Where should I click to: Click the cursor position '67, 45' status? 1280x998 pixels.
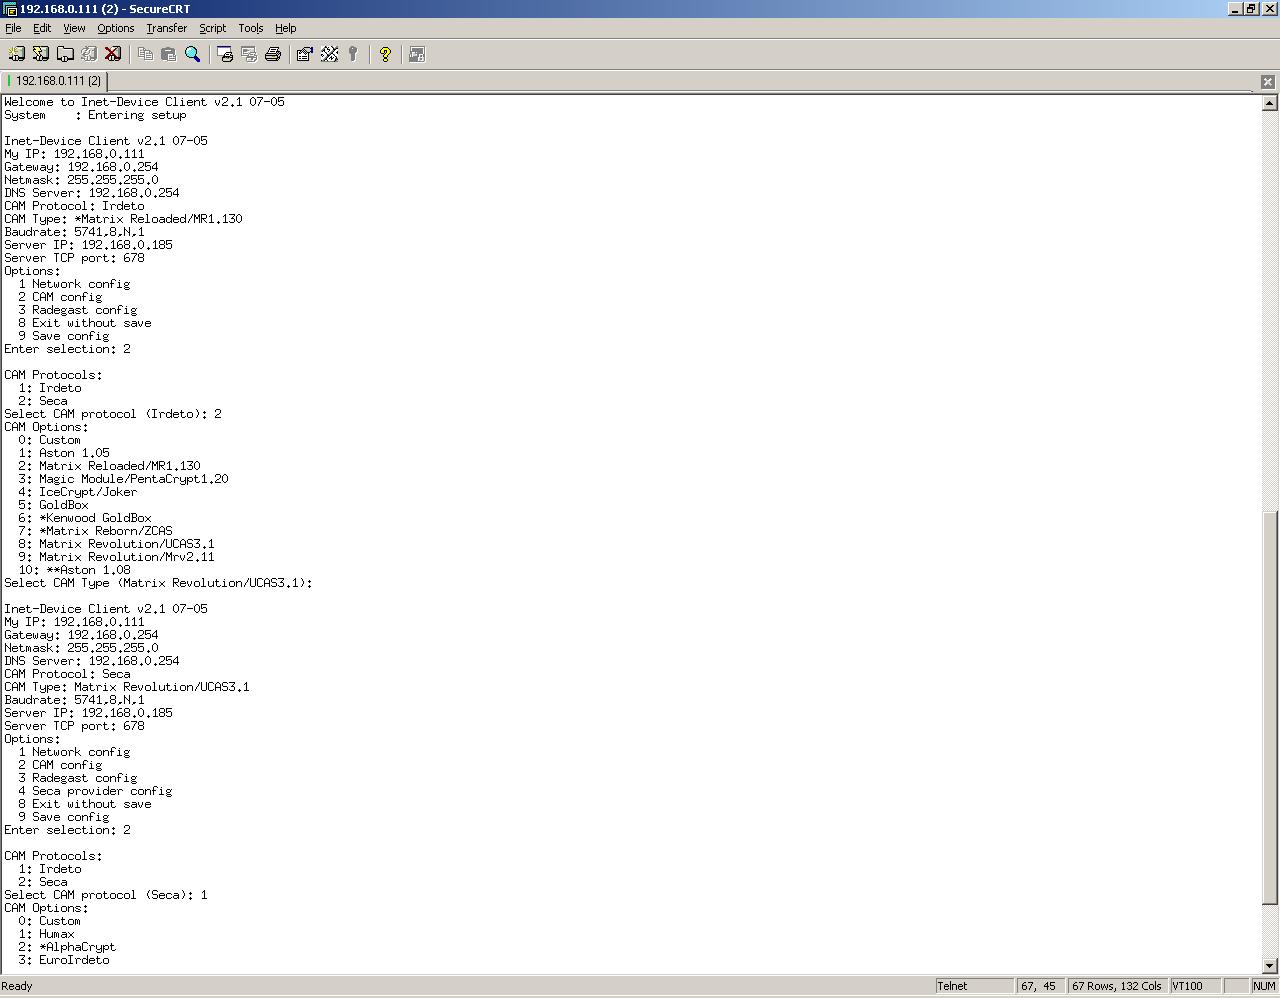coord(1040,986)
